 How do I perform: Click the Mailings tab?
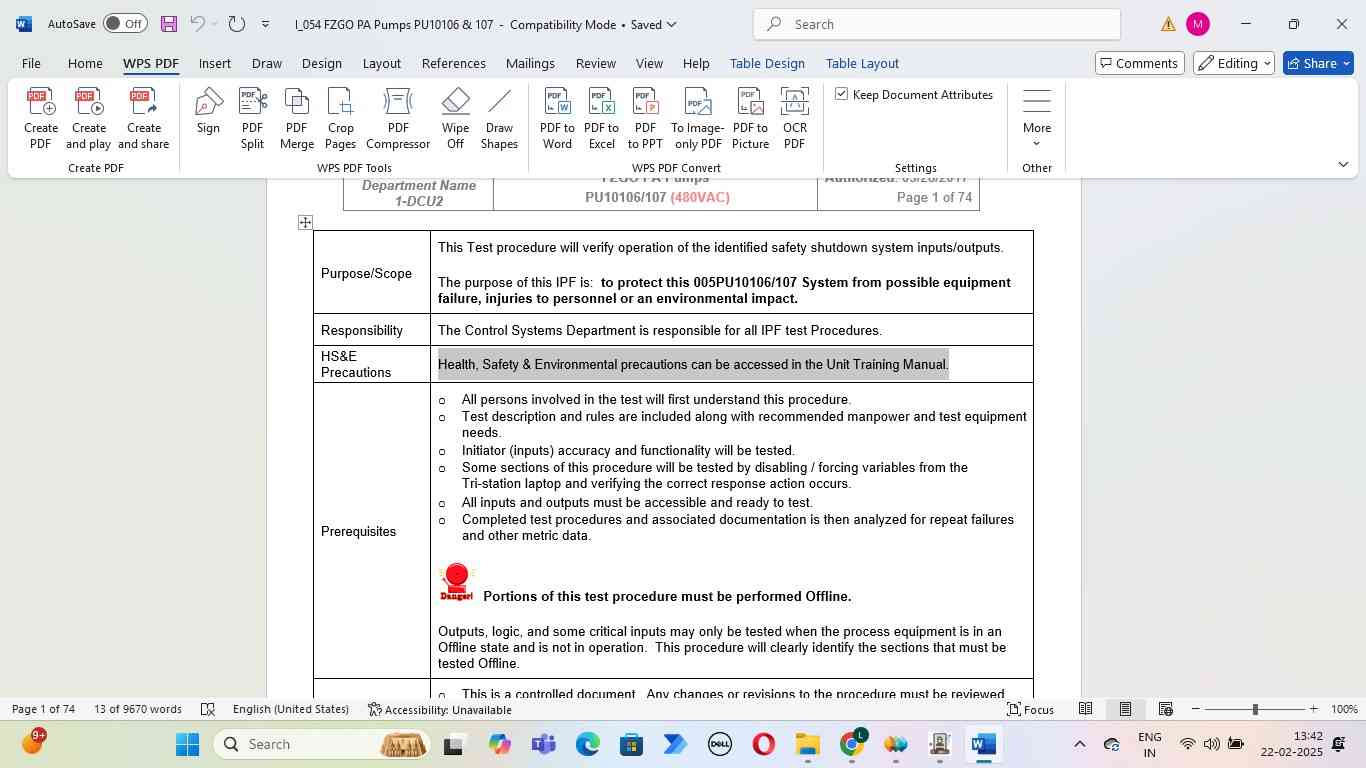[530, 63]
